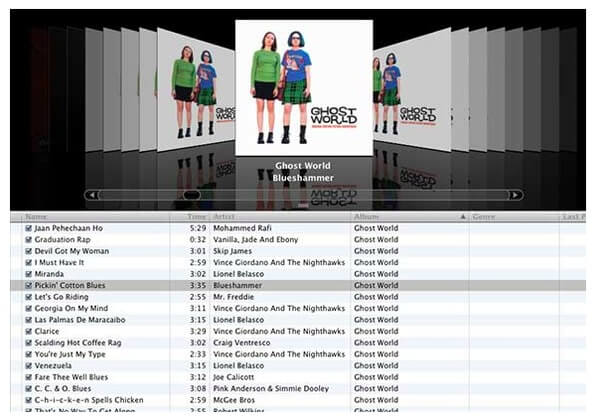Select the song Scalding Hot Coffee Rag

(x=78, y=343)
